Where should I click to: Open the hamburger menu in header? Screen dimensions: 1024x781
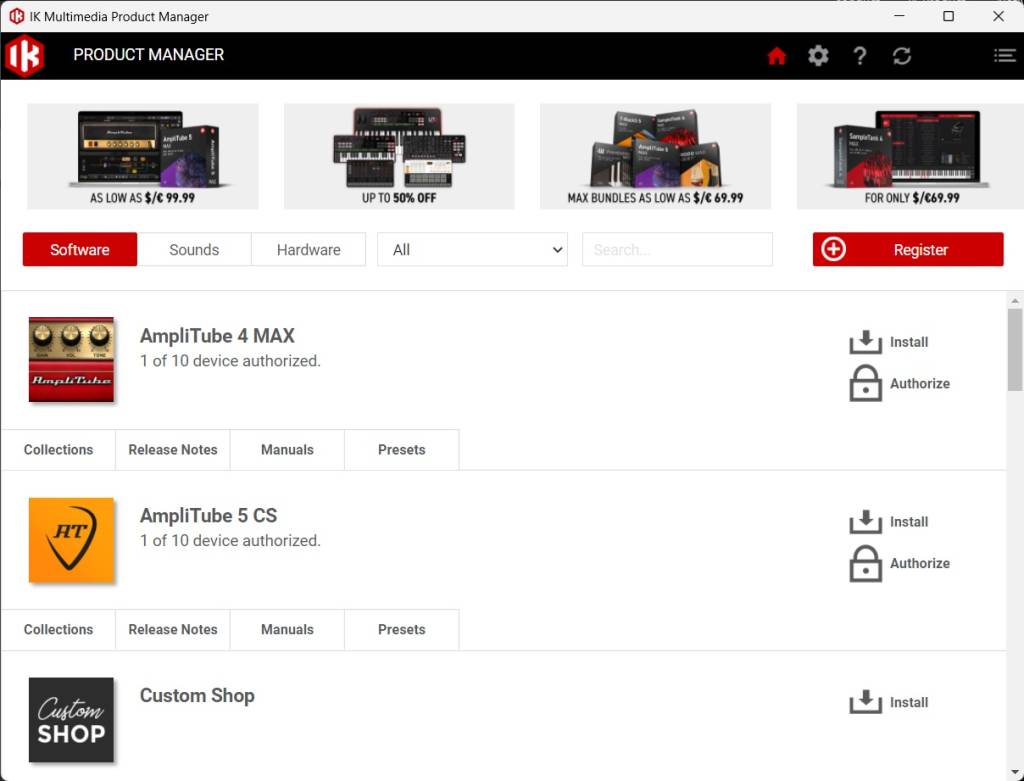(1004, 56)
